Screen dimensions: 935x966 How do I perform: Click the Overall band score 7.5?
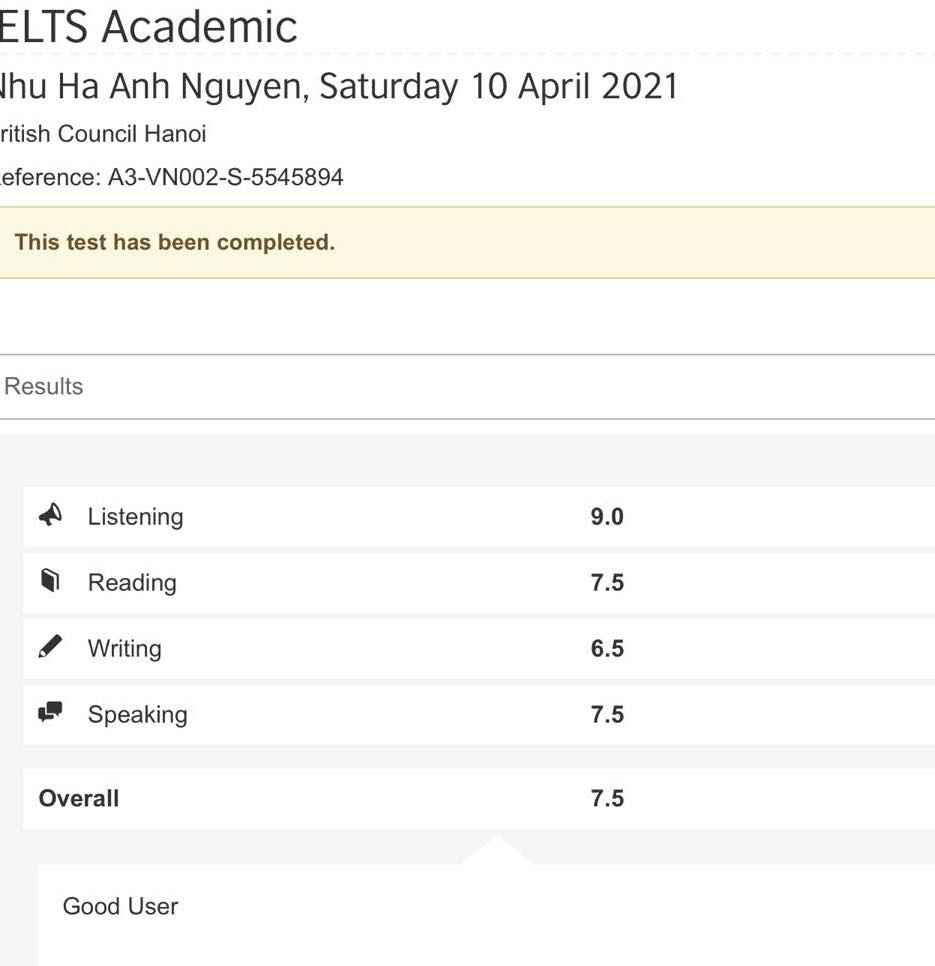pos(607,799)
